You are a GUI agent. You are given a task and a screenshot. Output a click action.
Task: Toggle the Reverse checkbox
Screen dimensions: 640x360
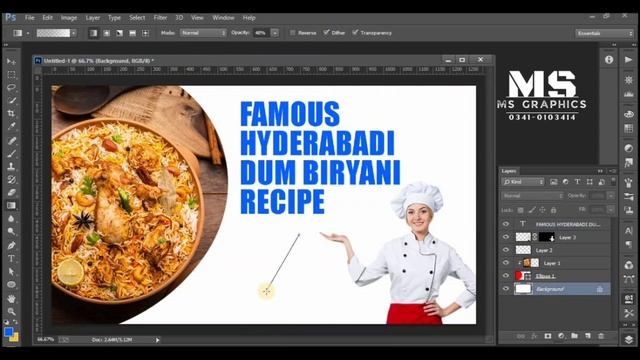pos(292,33)
